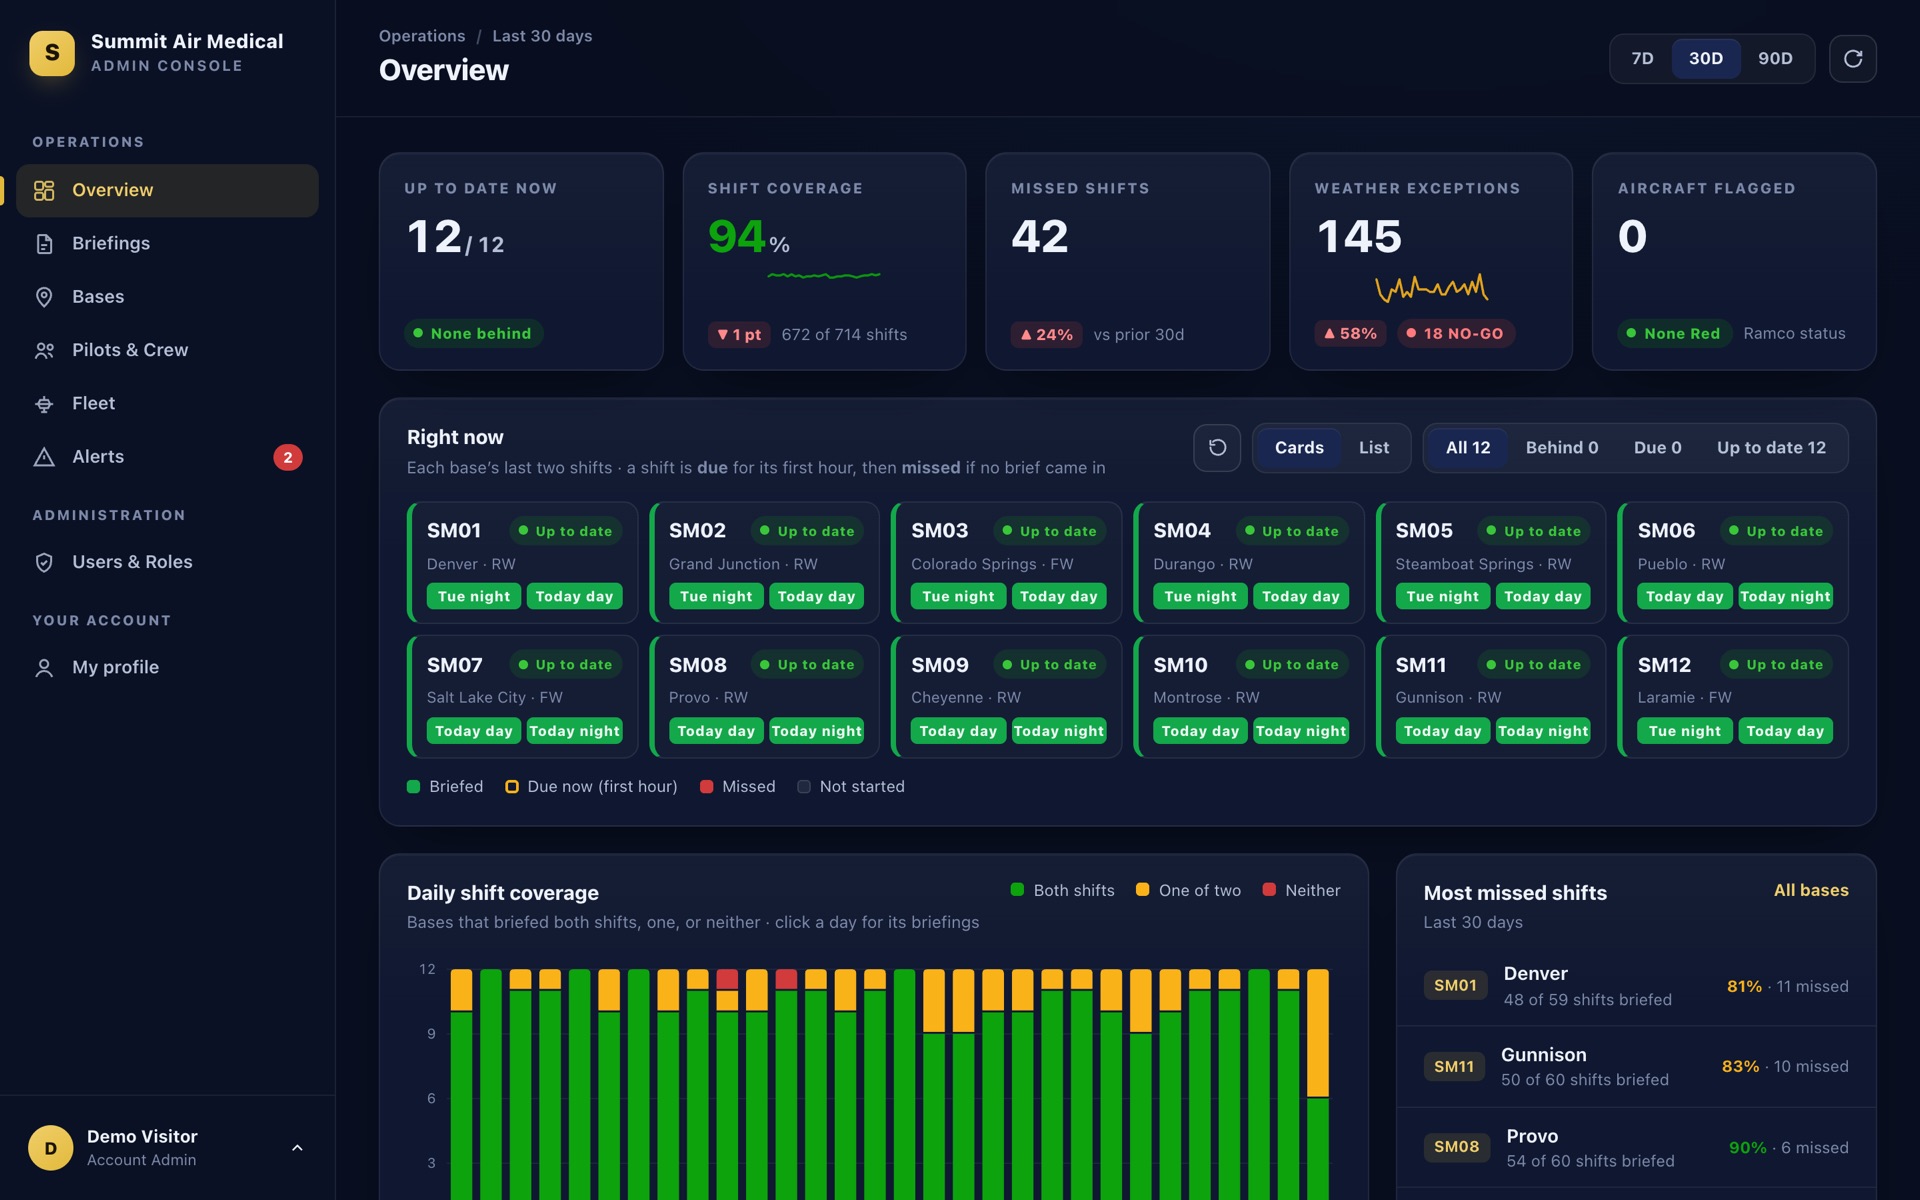
Task: Open the SM09 Cheyenne base card
Action: point(1007,697)
